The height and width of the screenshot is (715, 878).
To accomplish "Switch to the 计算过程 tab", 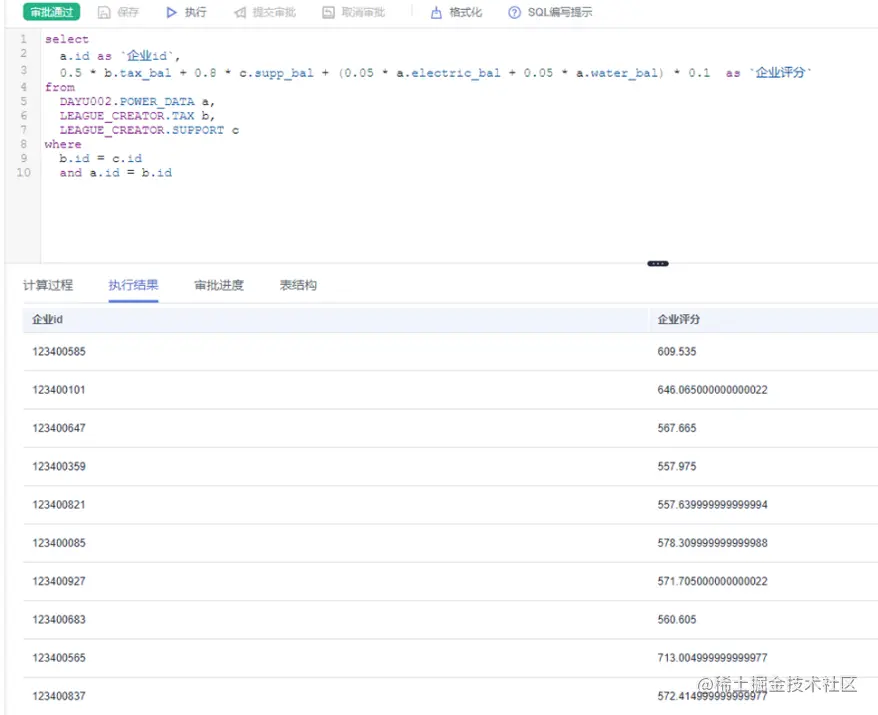I will 48,285.
